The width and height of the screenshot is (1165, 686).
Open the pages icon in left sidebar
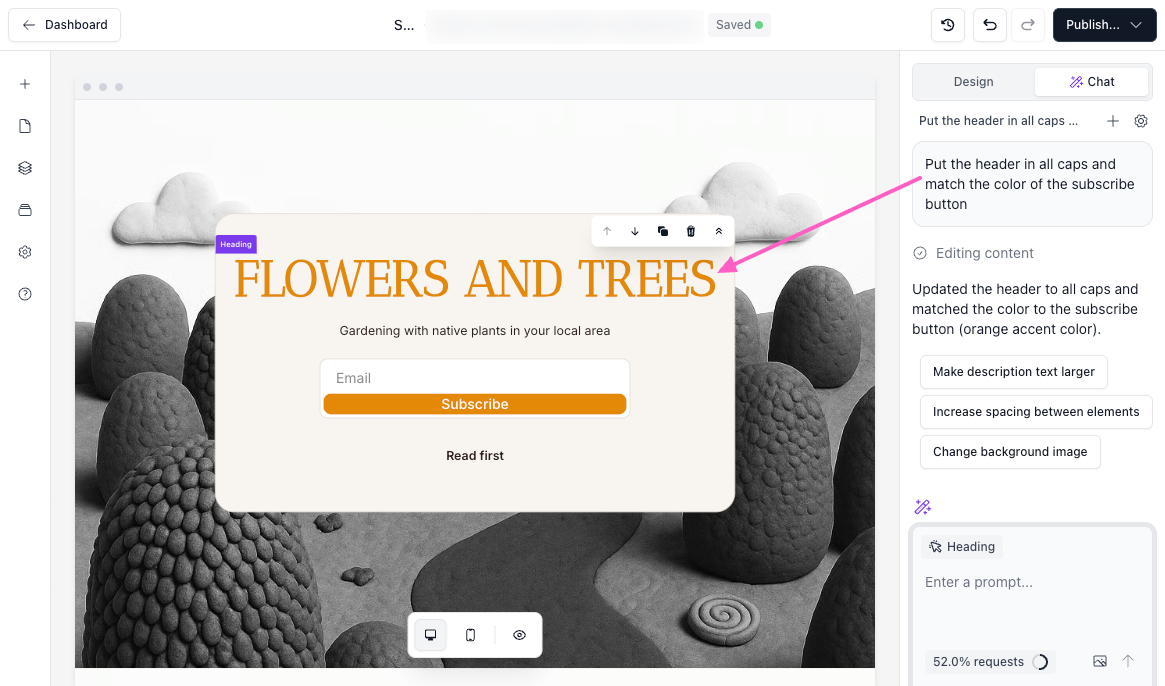(x=25, y=126)
